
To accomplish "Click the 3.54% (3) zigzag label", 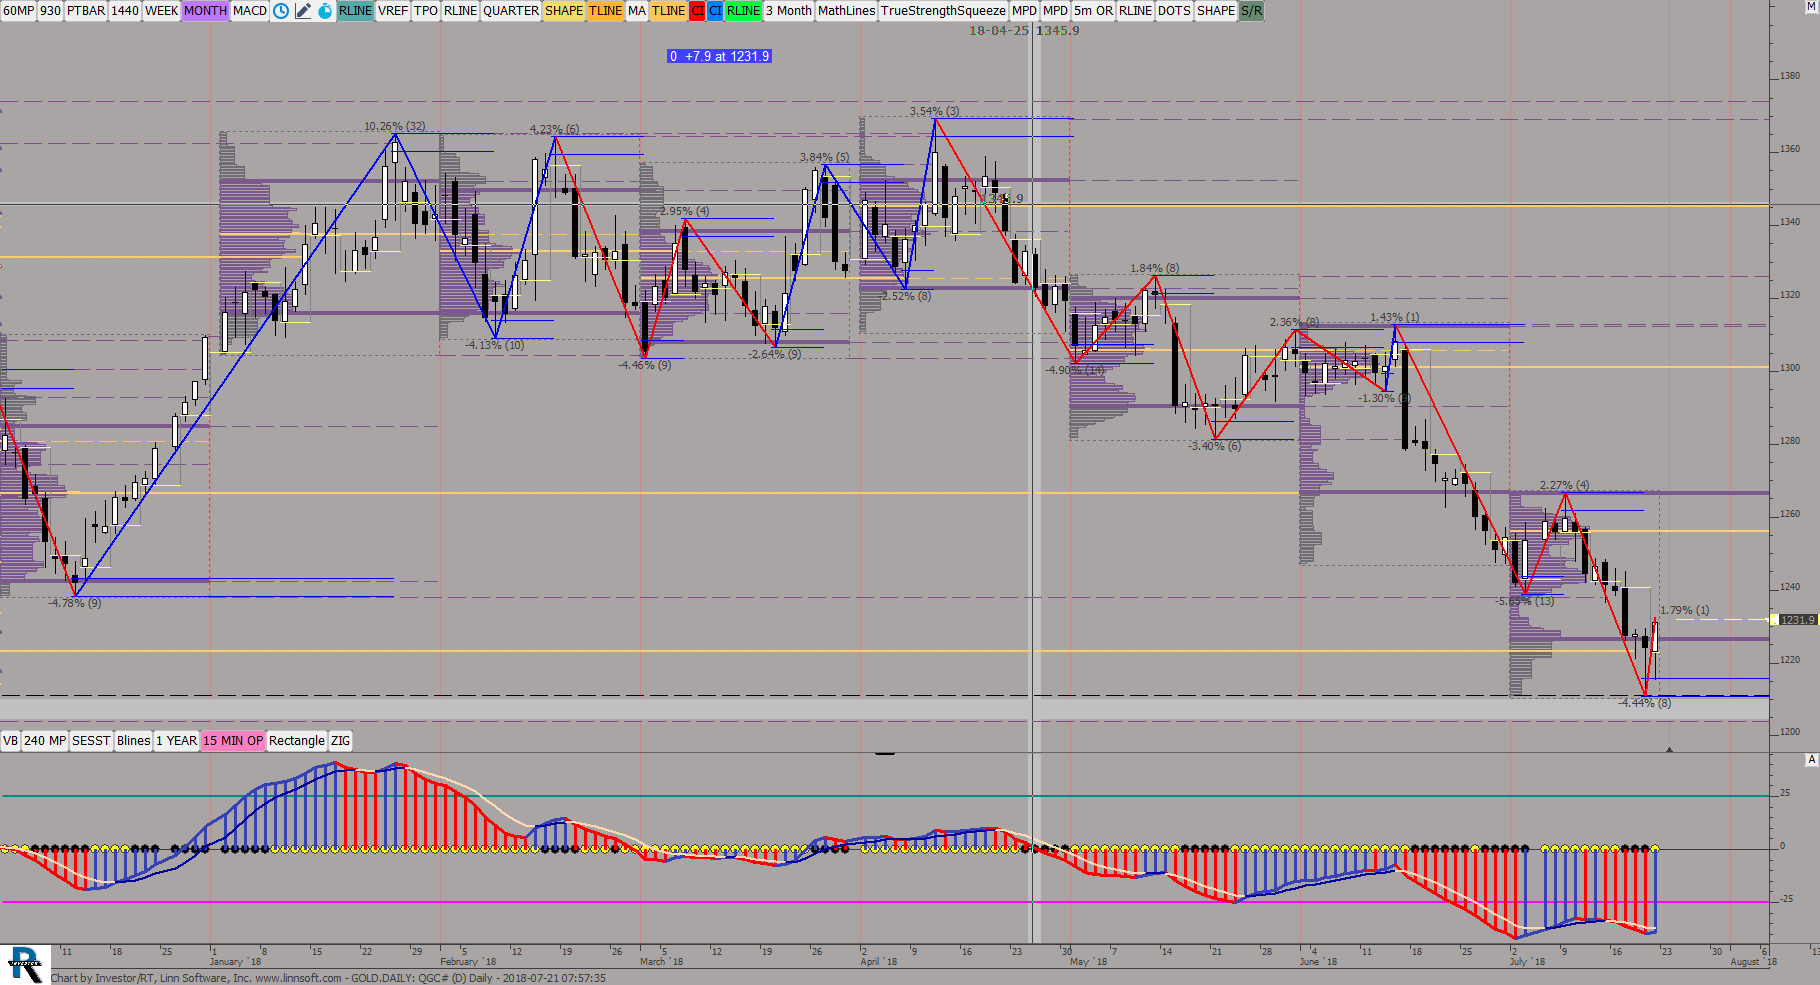I will tap(934, 111).
